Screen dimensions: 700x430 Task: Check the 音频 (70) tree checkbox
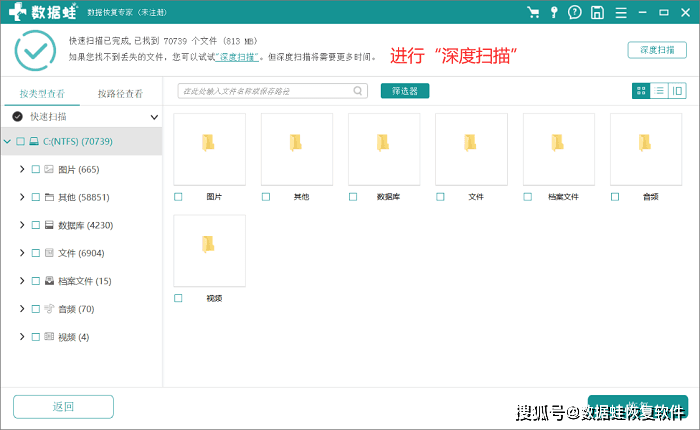[36, 309]
